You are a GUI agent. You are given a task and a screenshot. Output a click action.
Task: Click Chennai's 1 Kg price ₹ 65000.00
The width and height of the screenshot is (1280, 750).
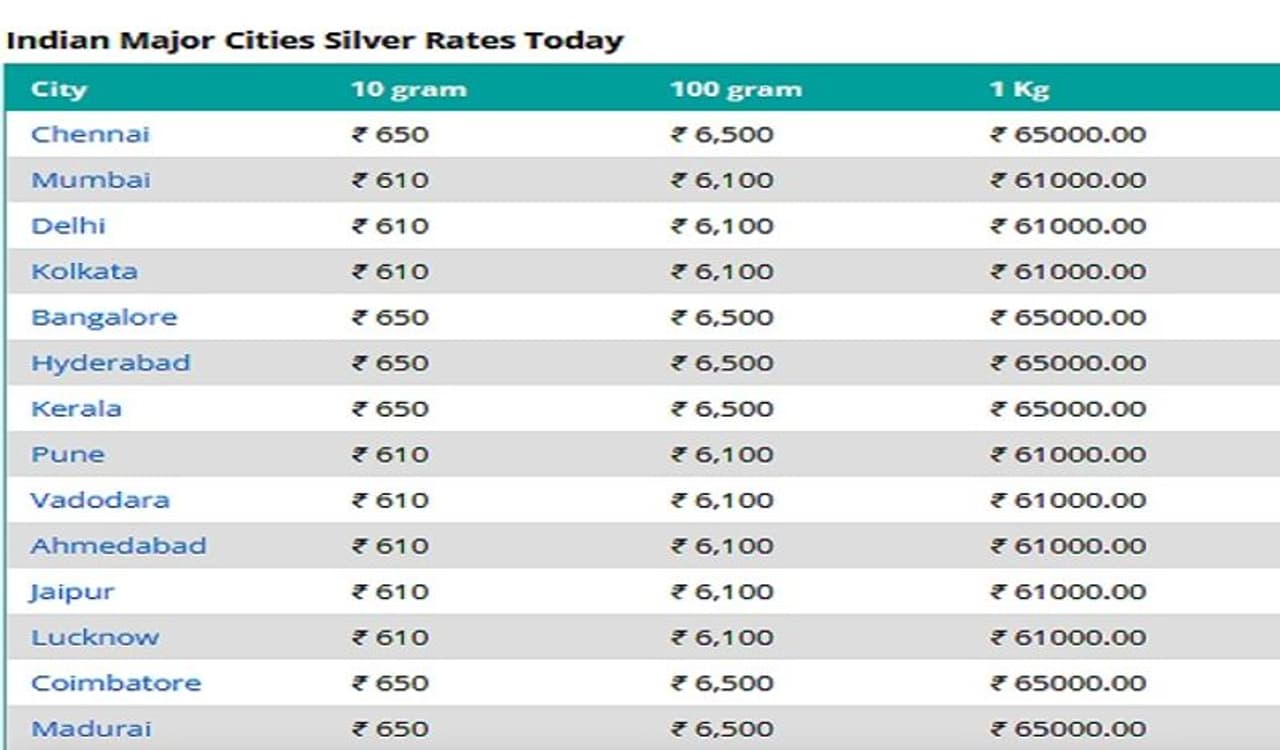pos(1068,134)
